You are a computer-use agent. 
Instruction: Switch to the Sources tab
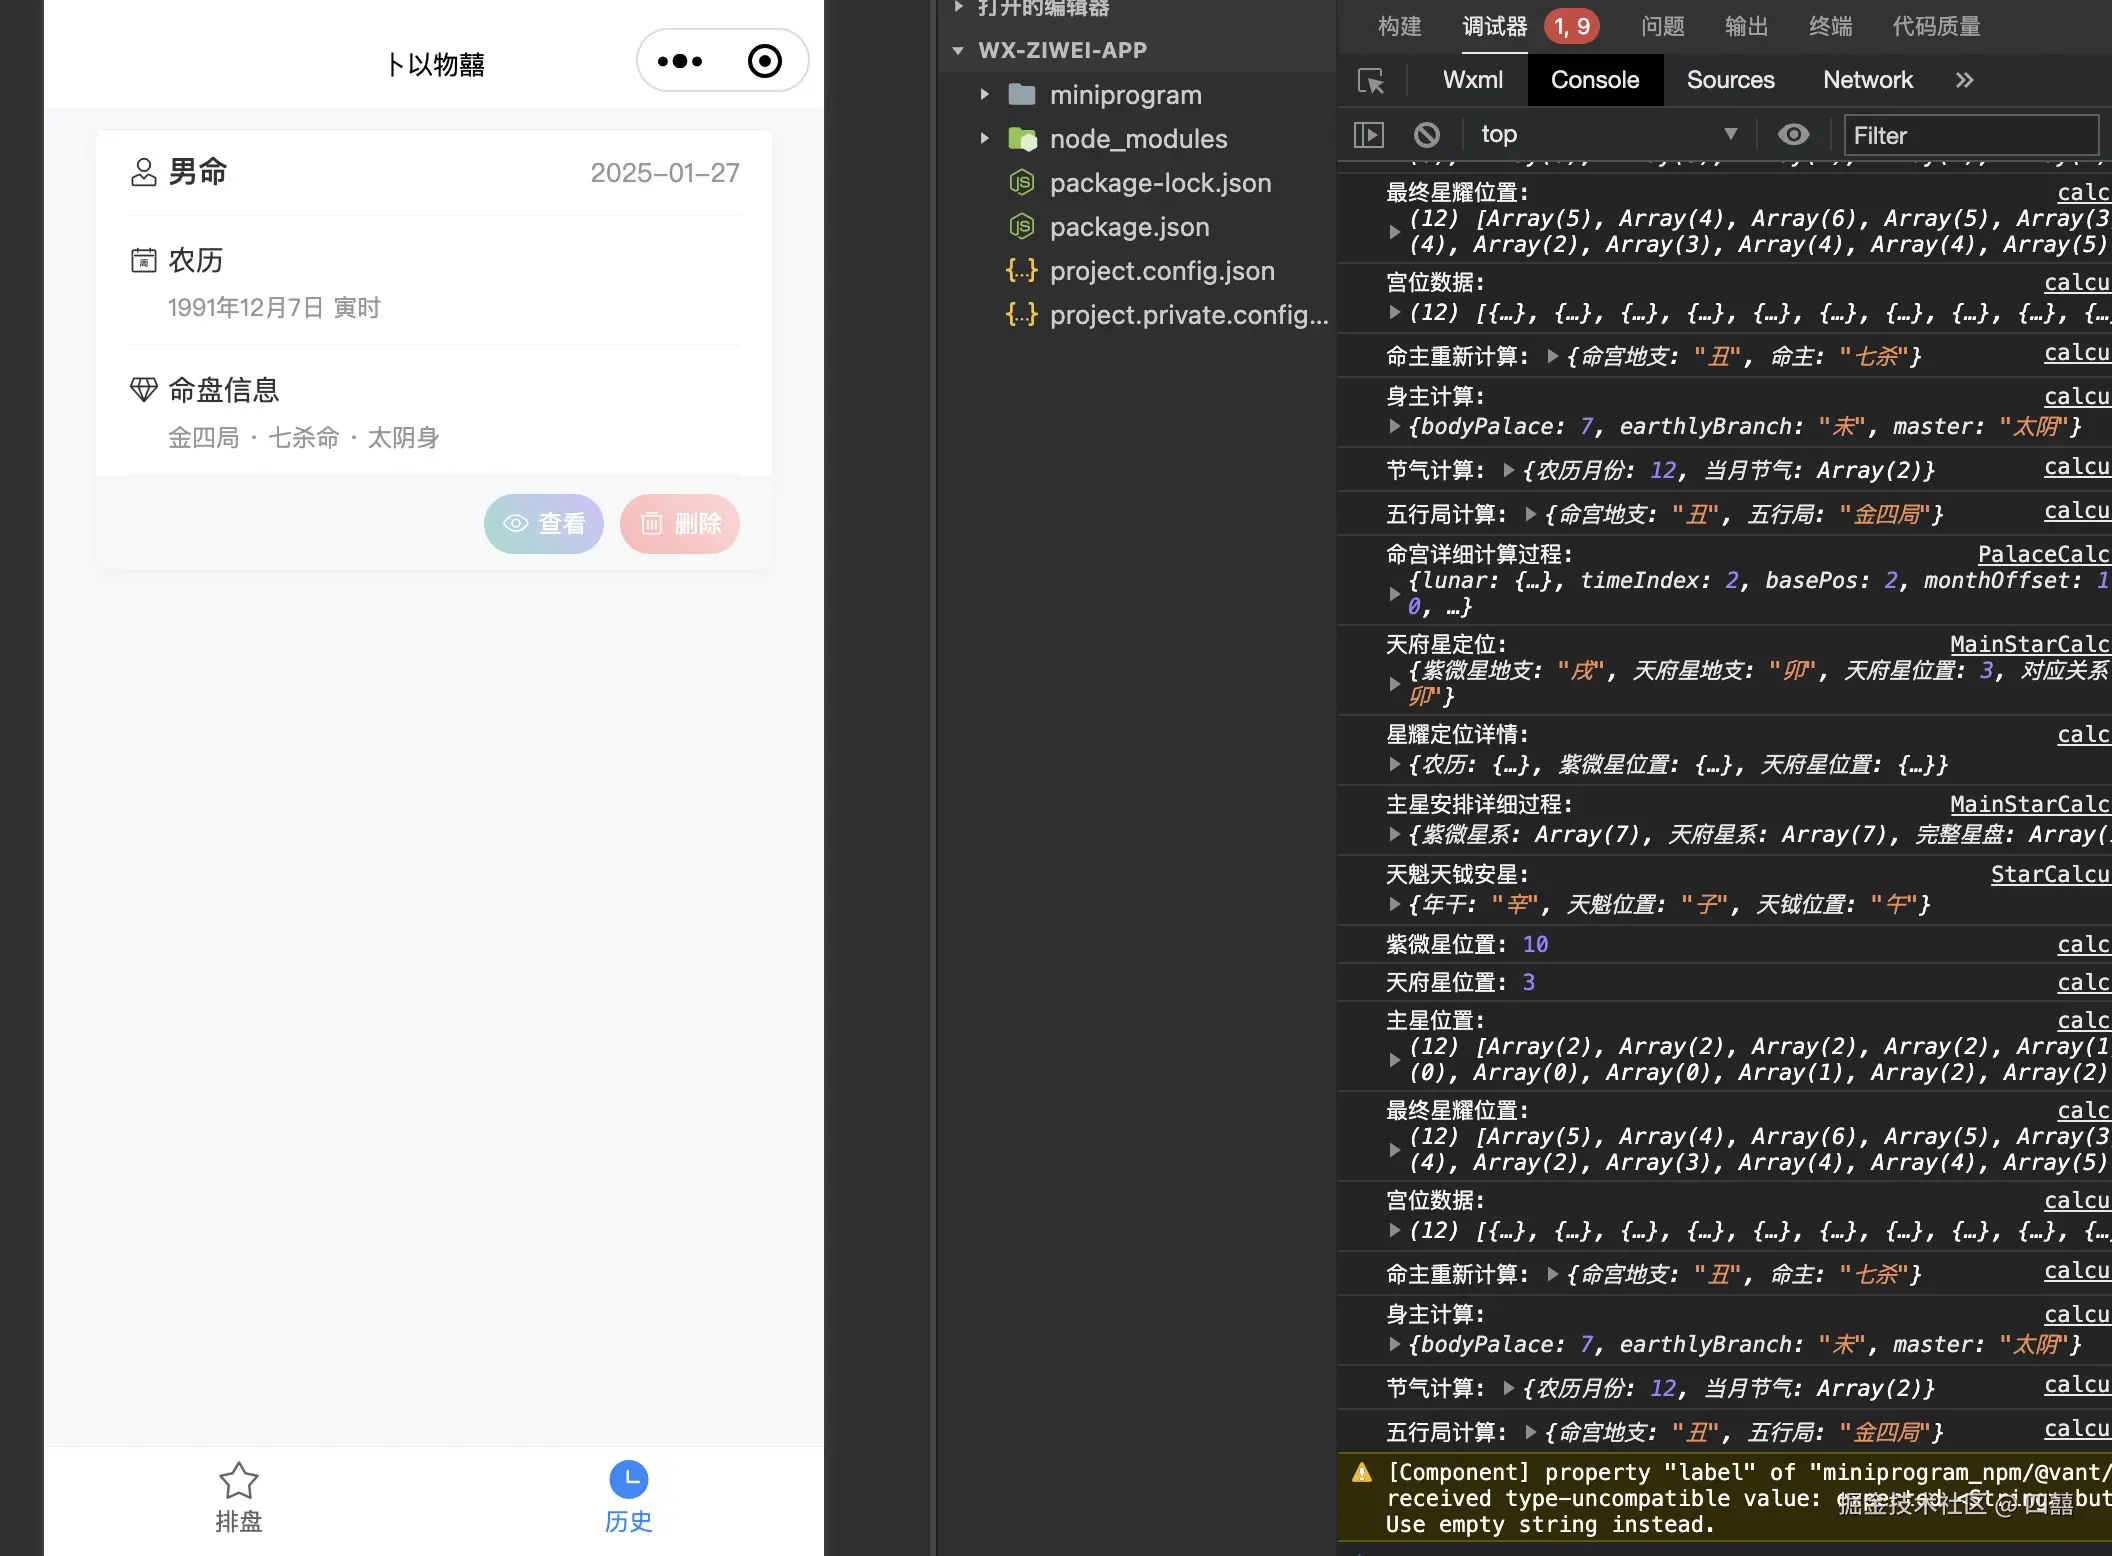(1730, 80)
